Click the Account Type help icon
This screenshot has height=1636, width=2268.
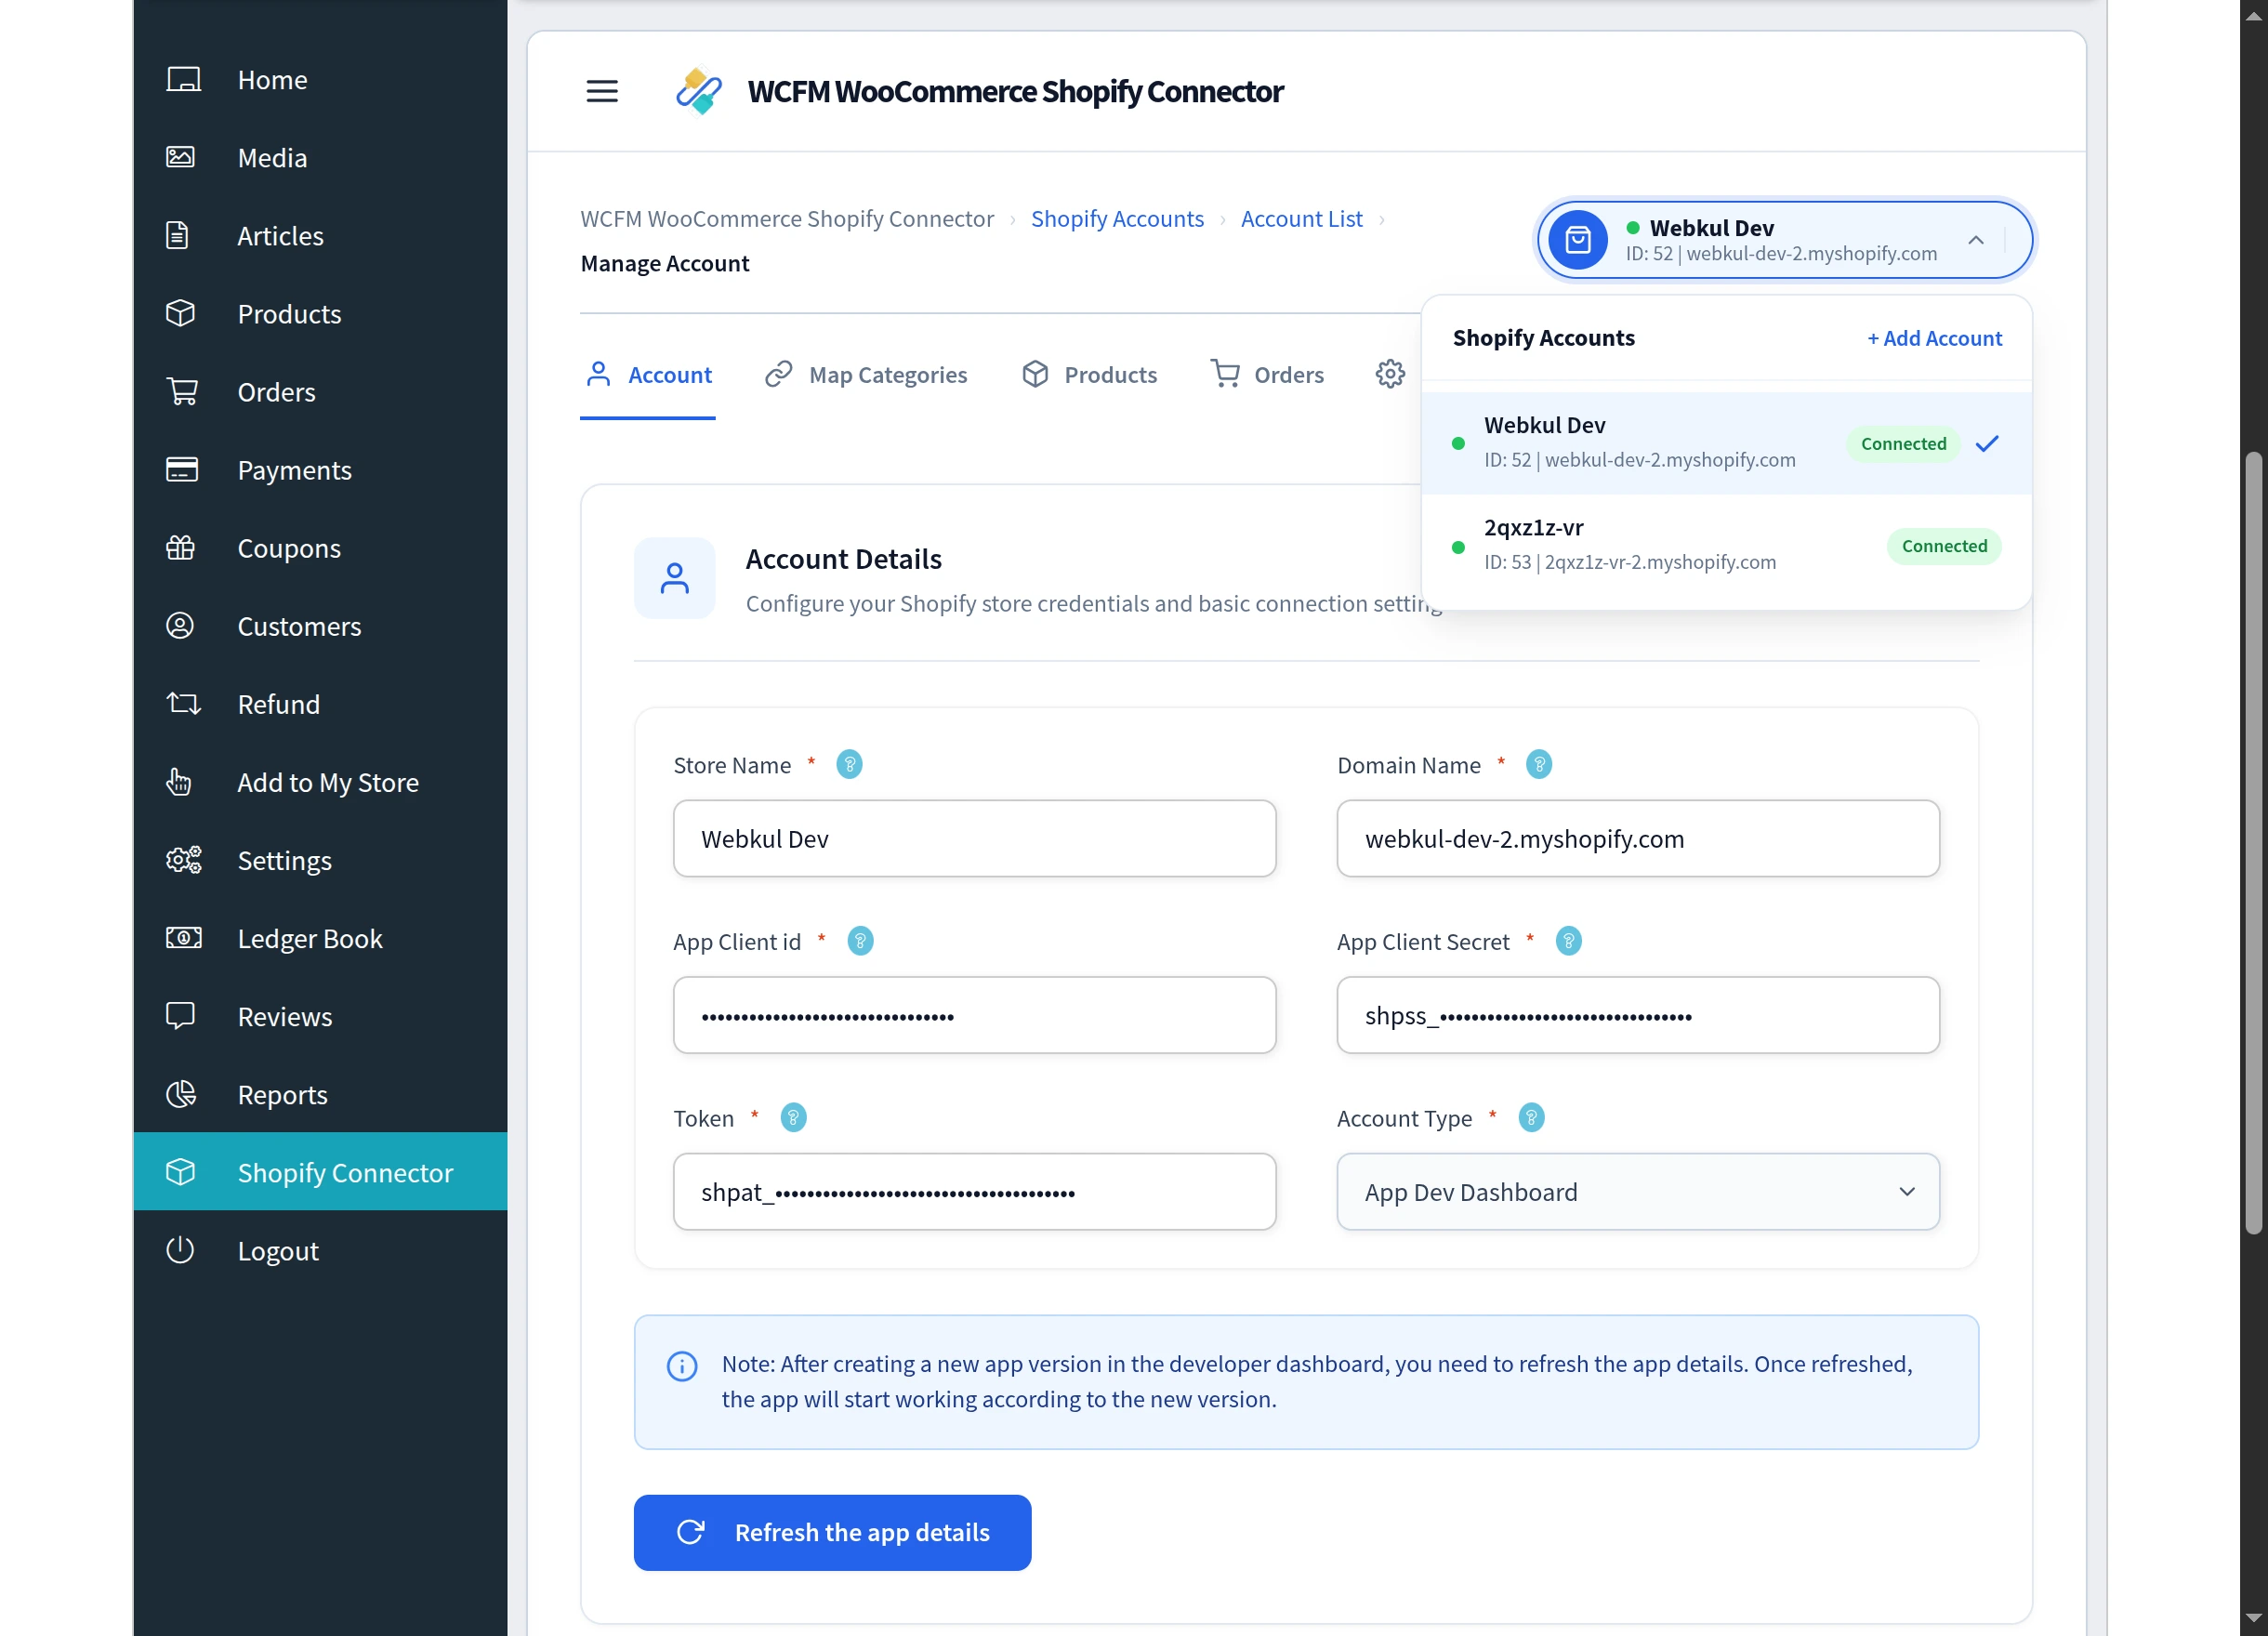[x=1531, y=1117]
